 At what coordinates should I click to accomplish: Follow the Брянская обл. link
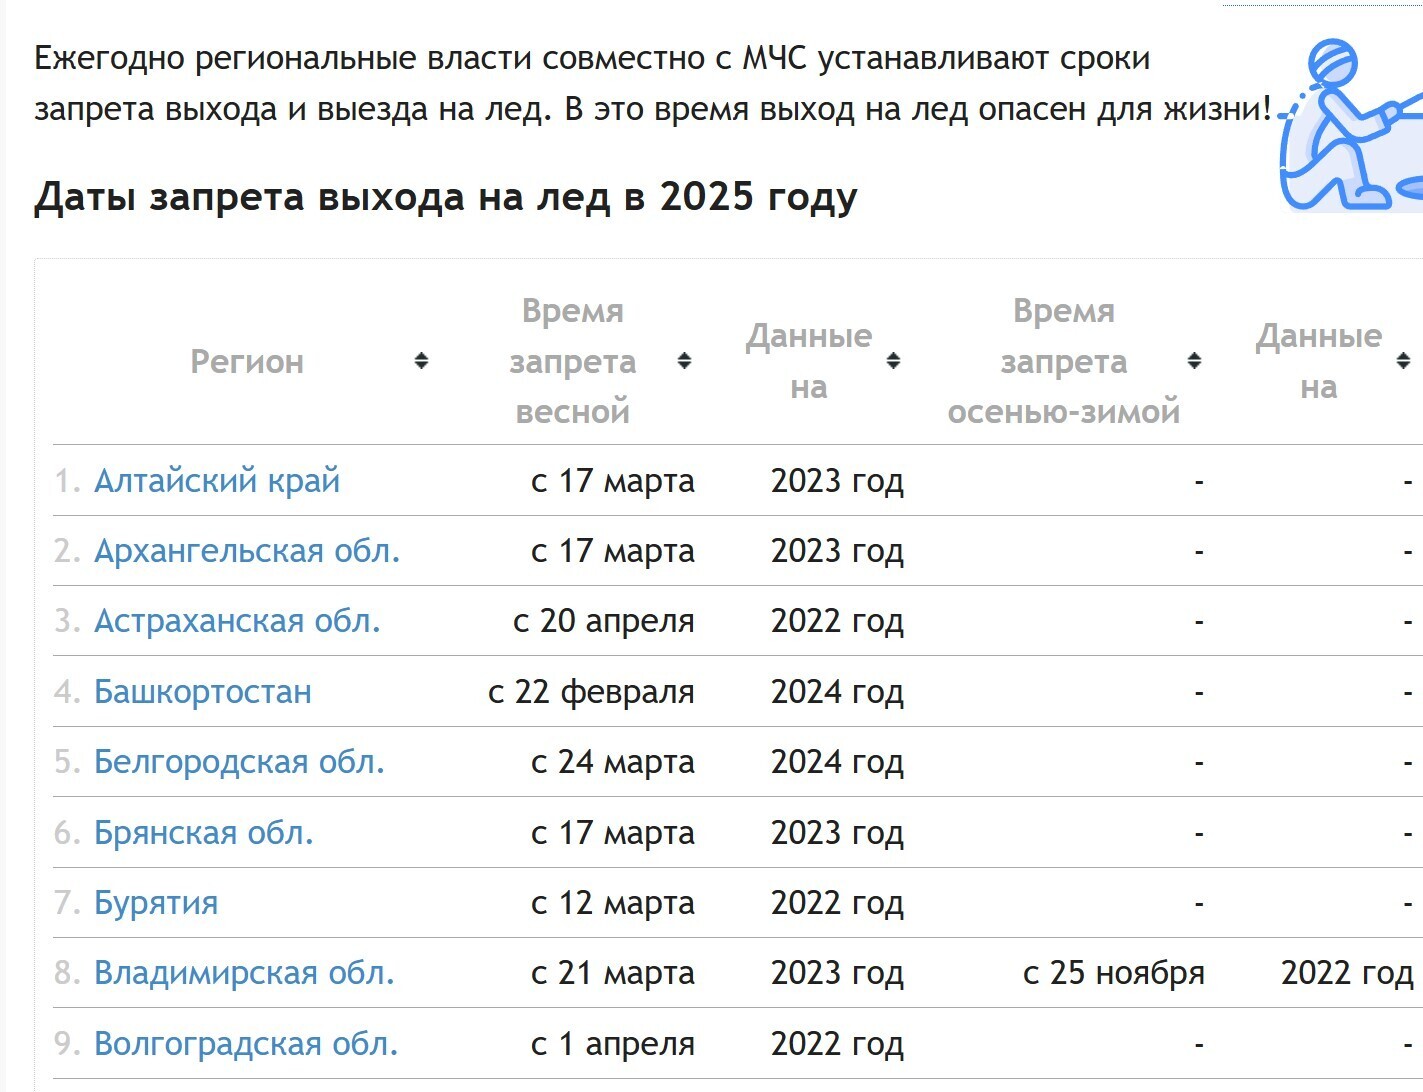click(x=204, y=832)
